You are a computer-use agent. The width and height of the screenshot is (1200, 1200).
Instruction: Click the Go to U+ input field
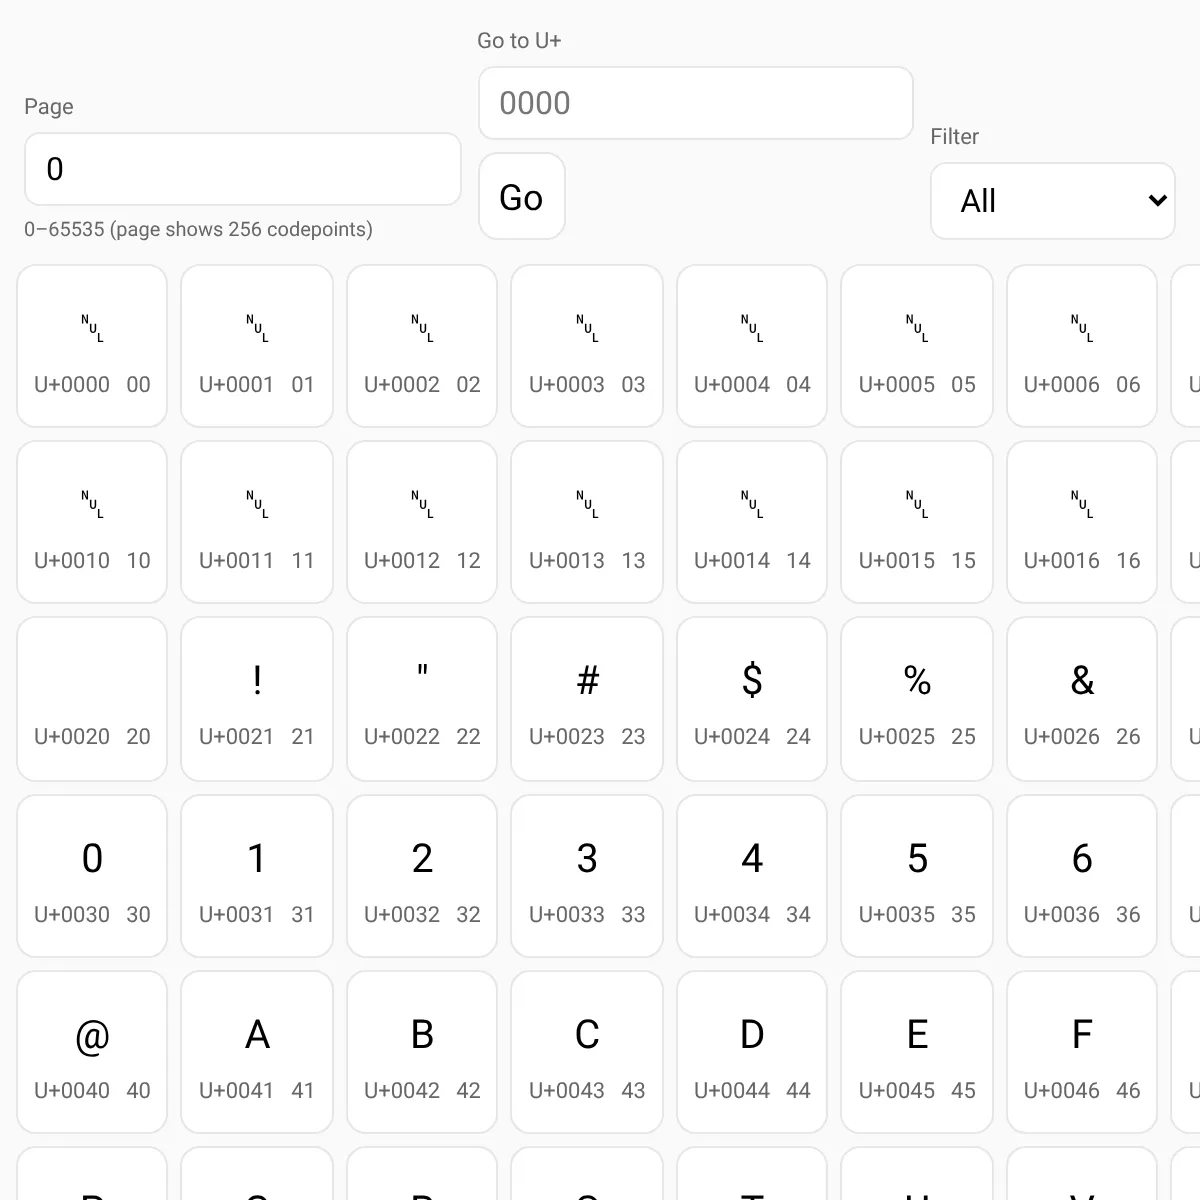(x=696, y=103)
